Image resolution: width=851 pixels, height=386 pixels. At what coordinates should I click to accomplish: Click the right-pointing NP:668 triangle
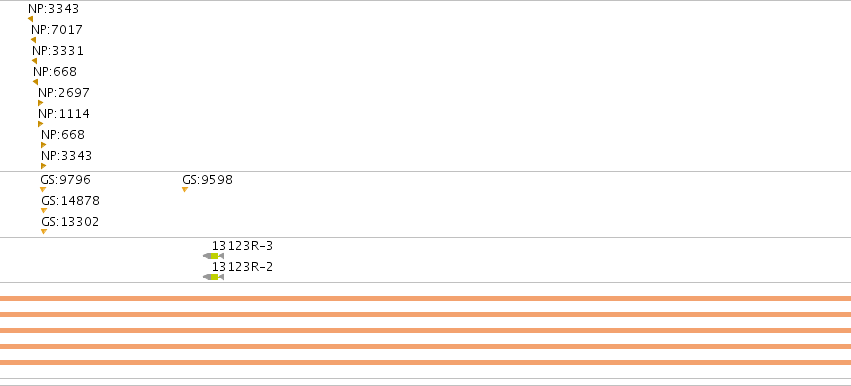pos(43,145)
